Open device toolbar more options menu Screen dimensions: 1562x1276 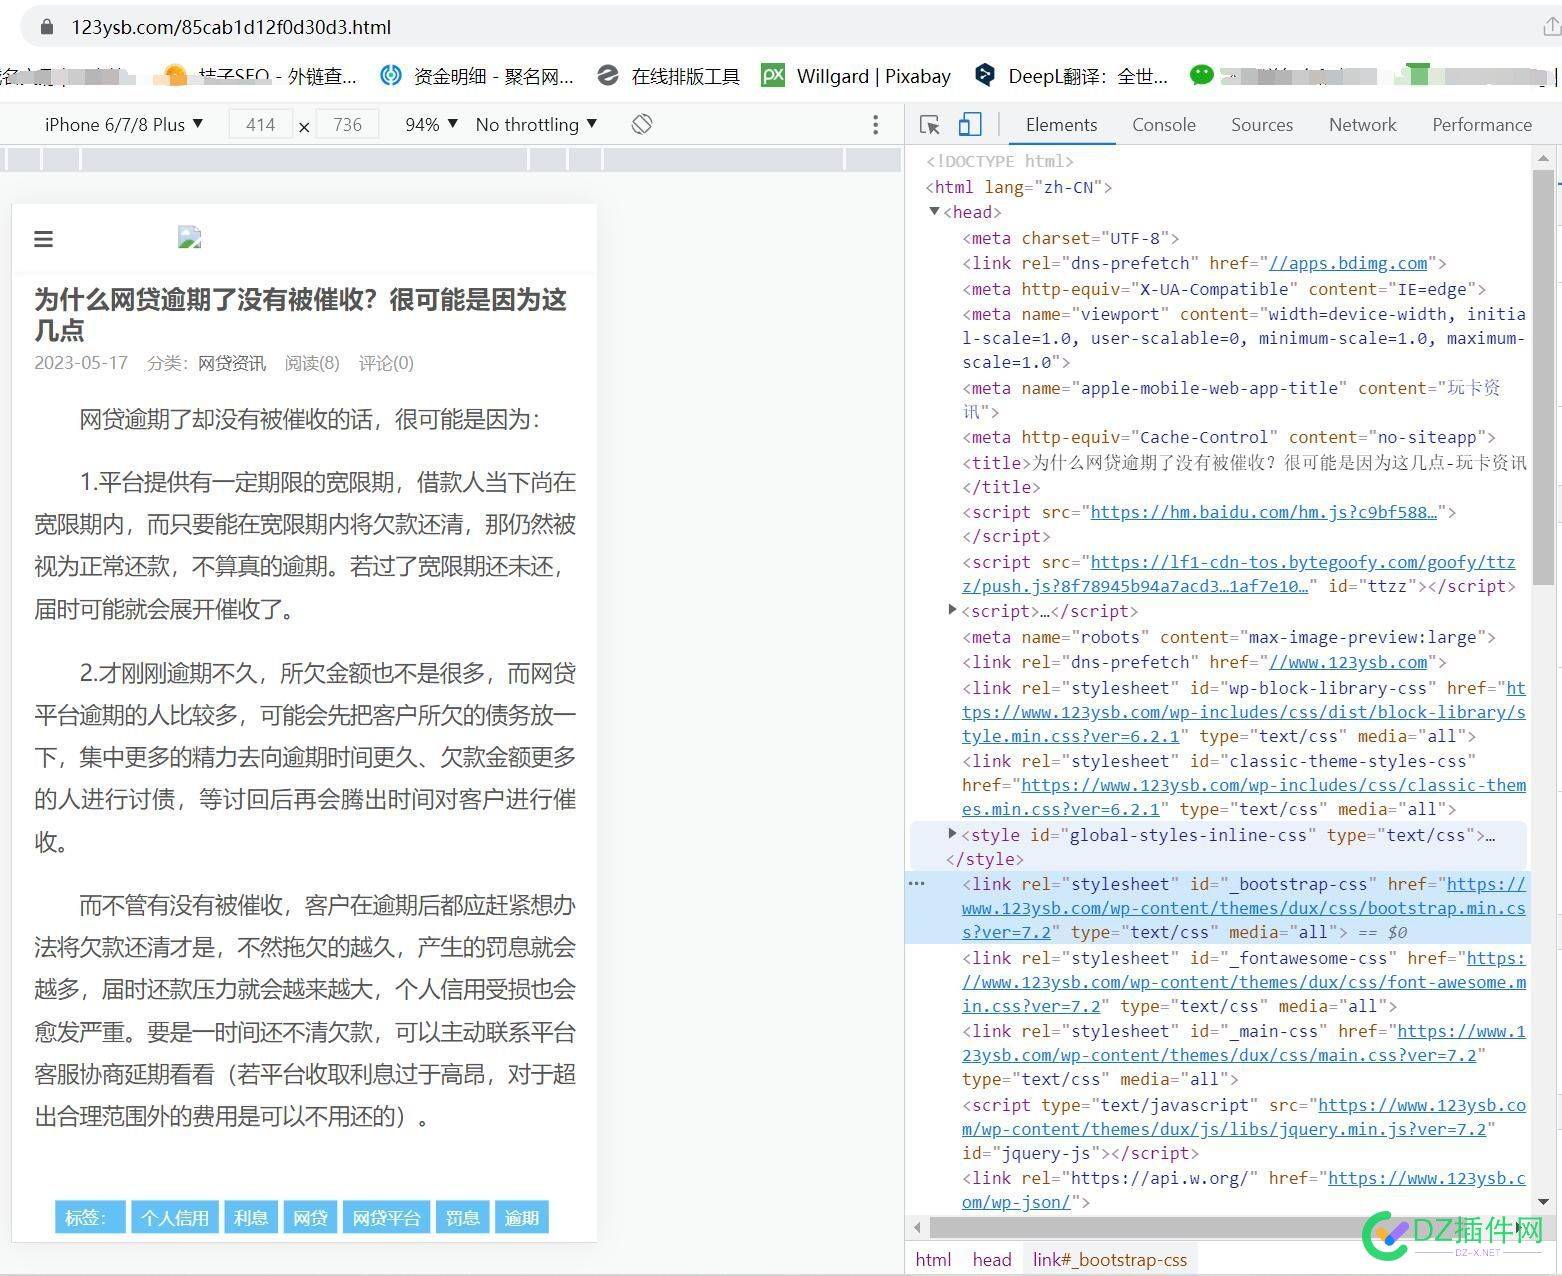coord(875,124)
